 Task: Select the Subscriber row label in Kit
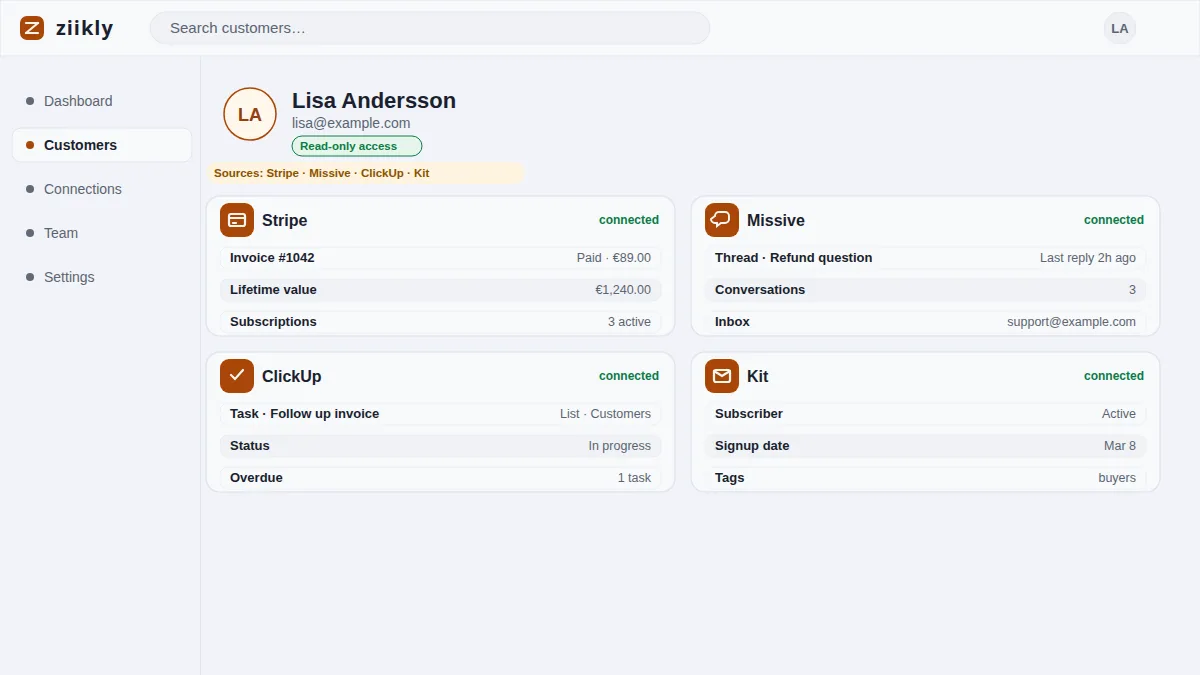pyautogui.click(x=749, y=414)
